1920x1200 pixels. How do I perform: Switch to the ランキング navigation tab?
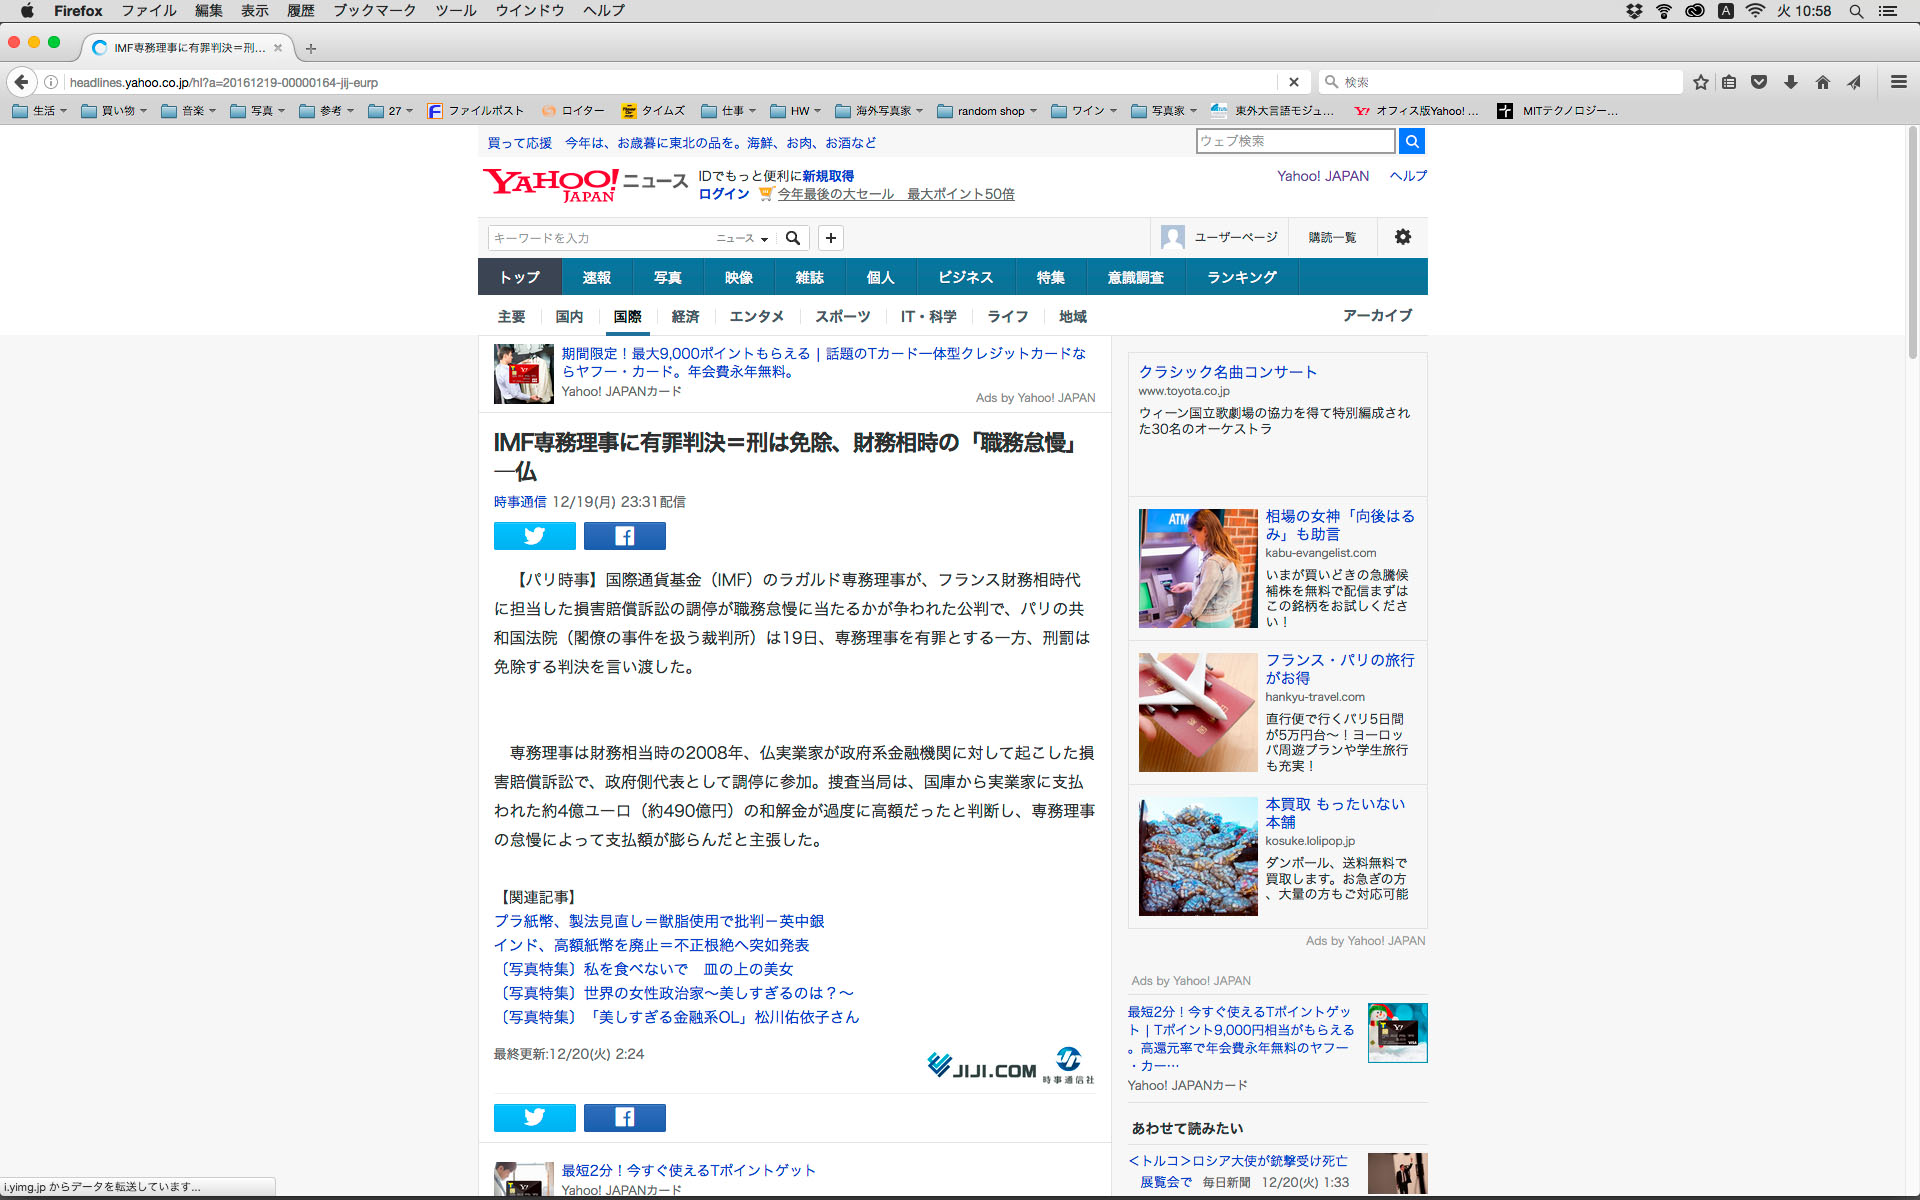pos(1241,277)
